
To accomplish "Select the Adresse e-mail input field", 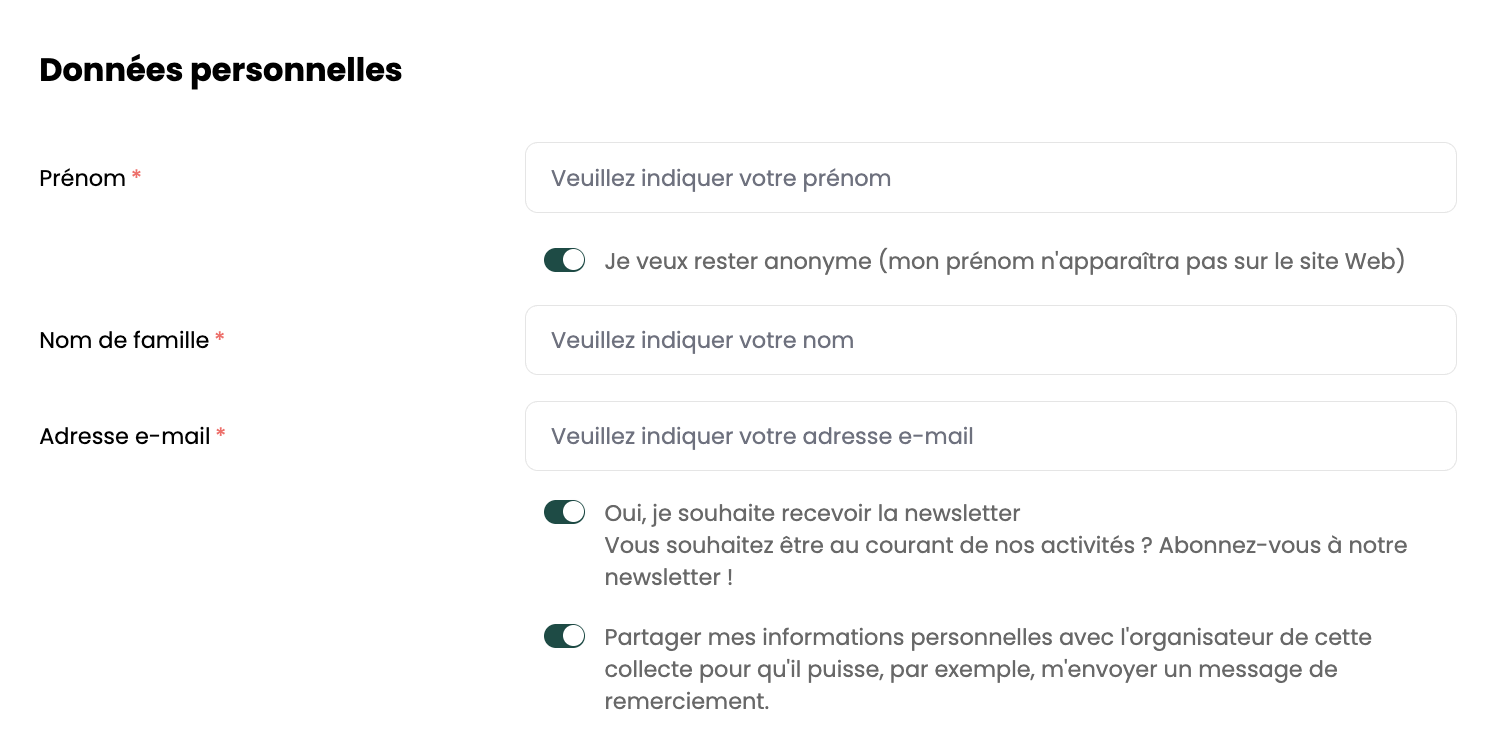I will [x=990, y=436].
